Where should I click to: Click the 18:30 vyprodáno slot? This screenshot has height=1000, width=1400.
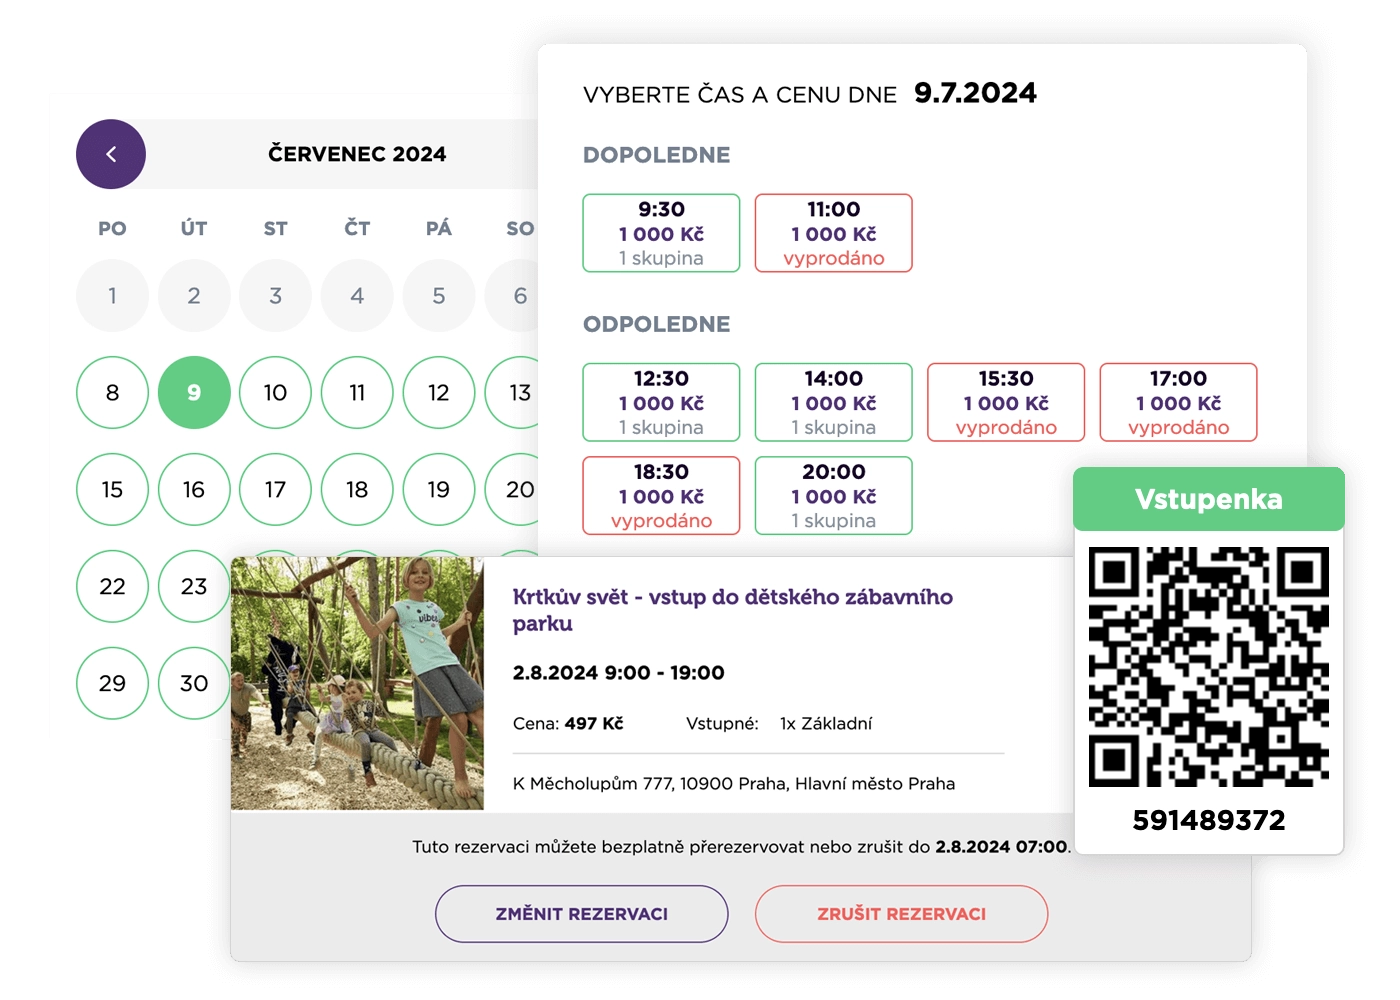(x=660, y=495)
